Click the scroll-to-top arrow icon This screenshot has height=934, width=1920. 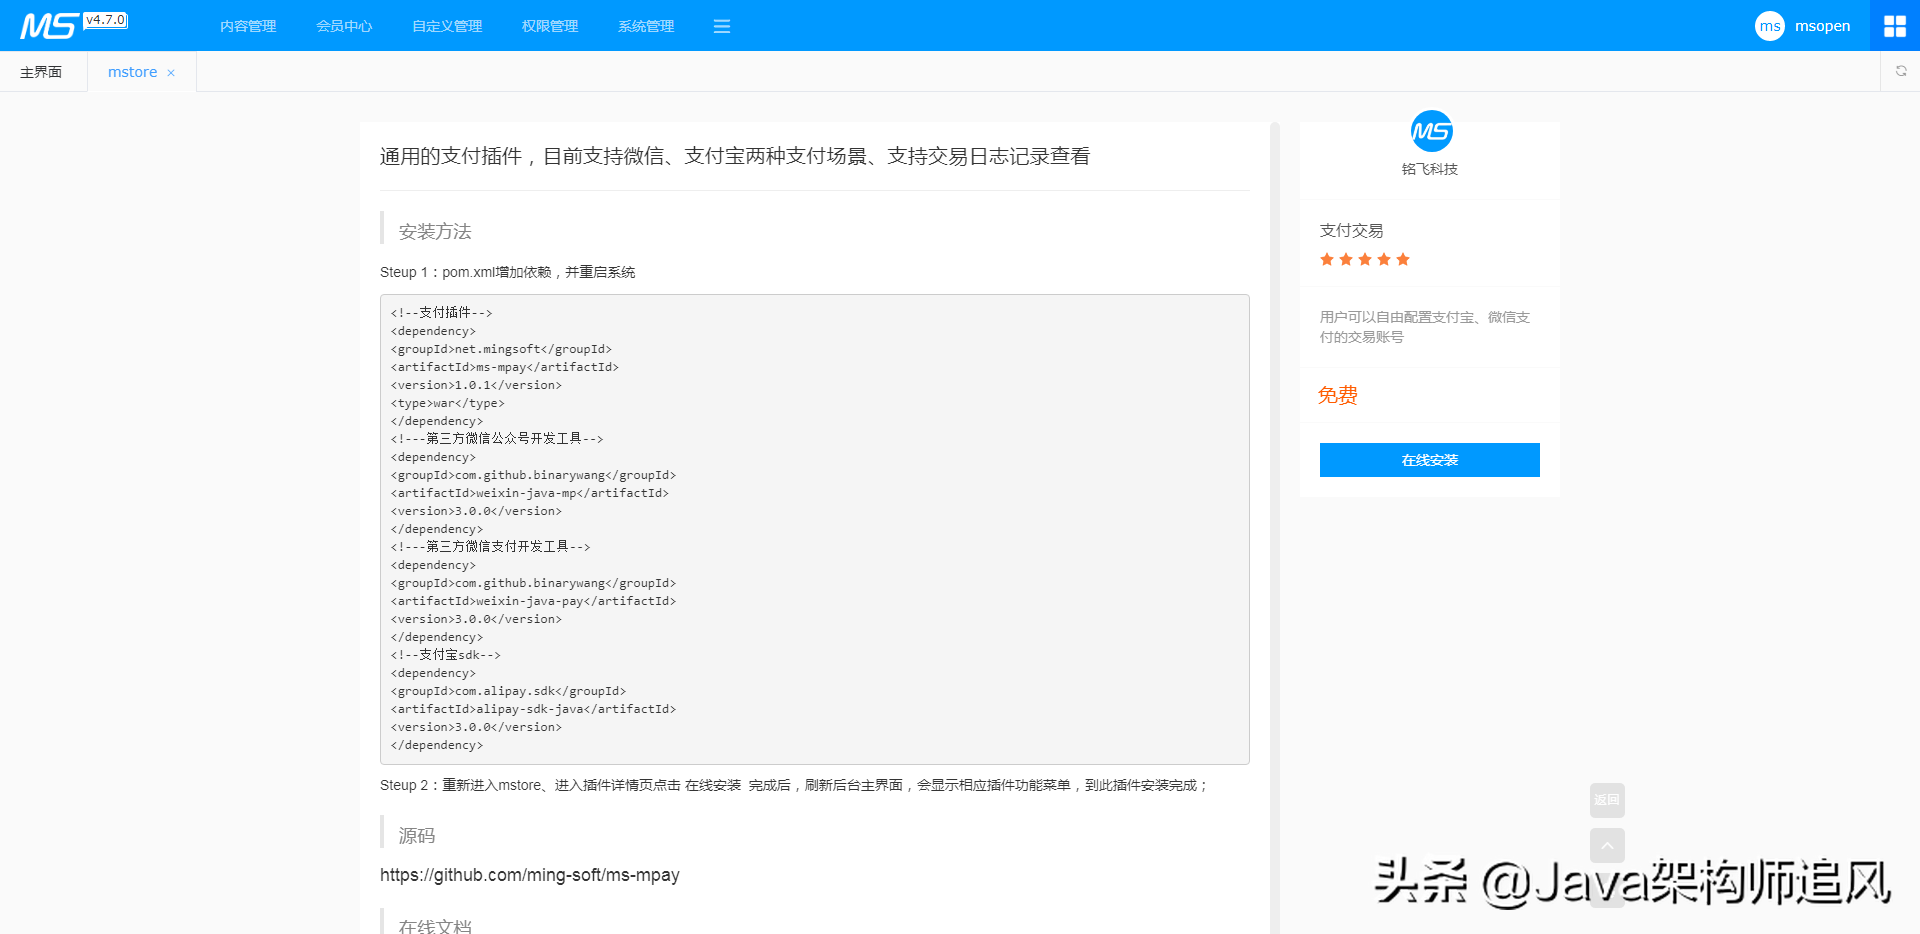(x=1607, y=845)
